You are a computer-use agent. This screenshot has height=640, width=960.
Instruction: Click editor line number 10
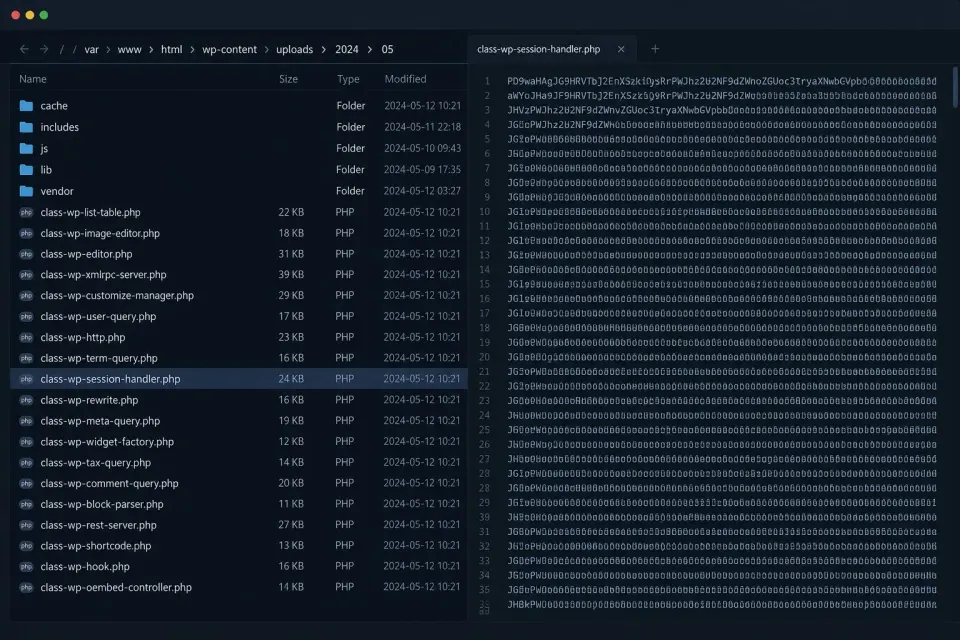tap(484, 212)
